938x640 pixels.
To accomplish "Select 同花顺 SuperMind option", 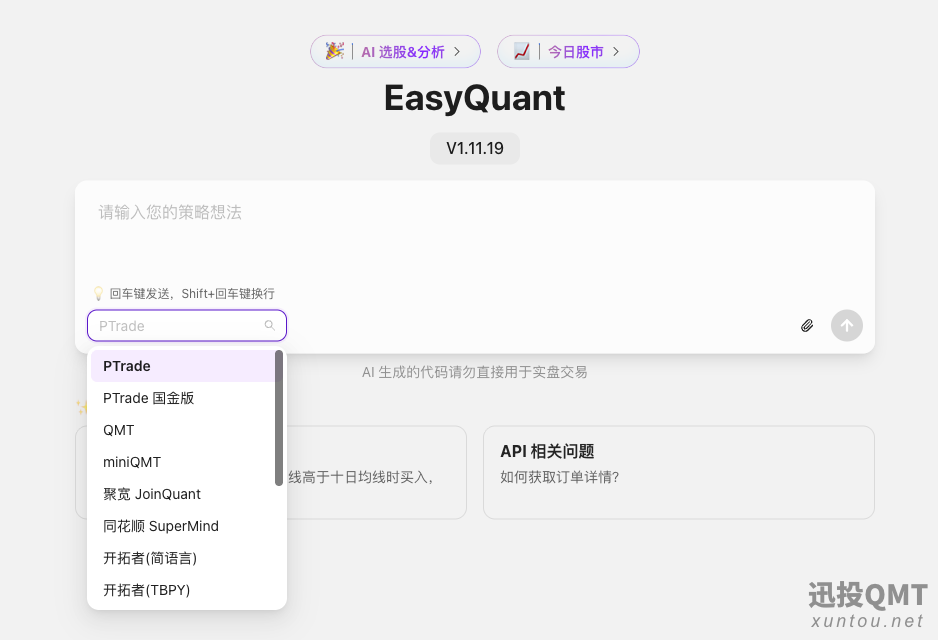I will [x=161, y=526].
